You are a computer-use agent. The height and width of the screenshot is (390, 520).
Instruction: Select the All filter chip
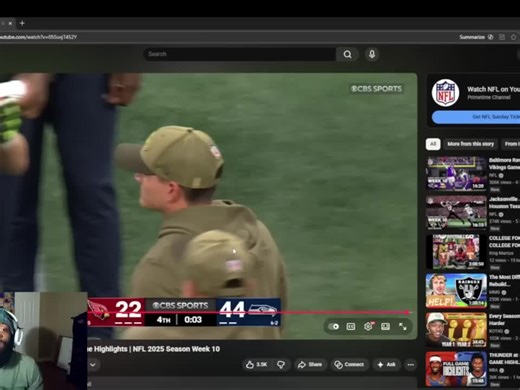click(433, 144)
